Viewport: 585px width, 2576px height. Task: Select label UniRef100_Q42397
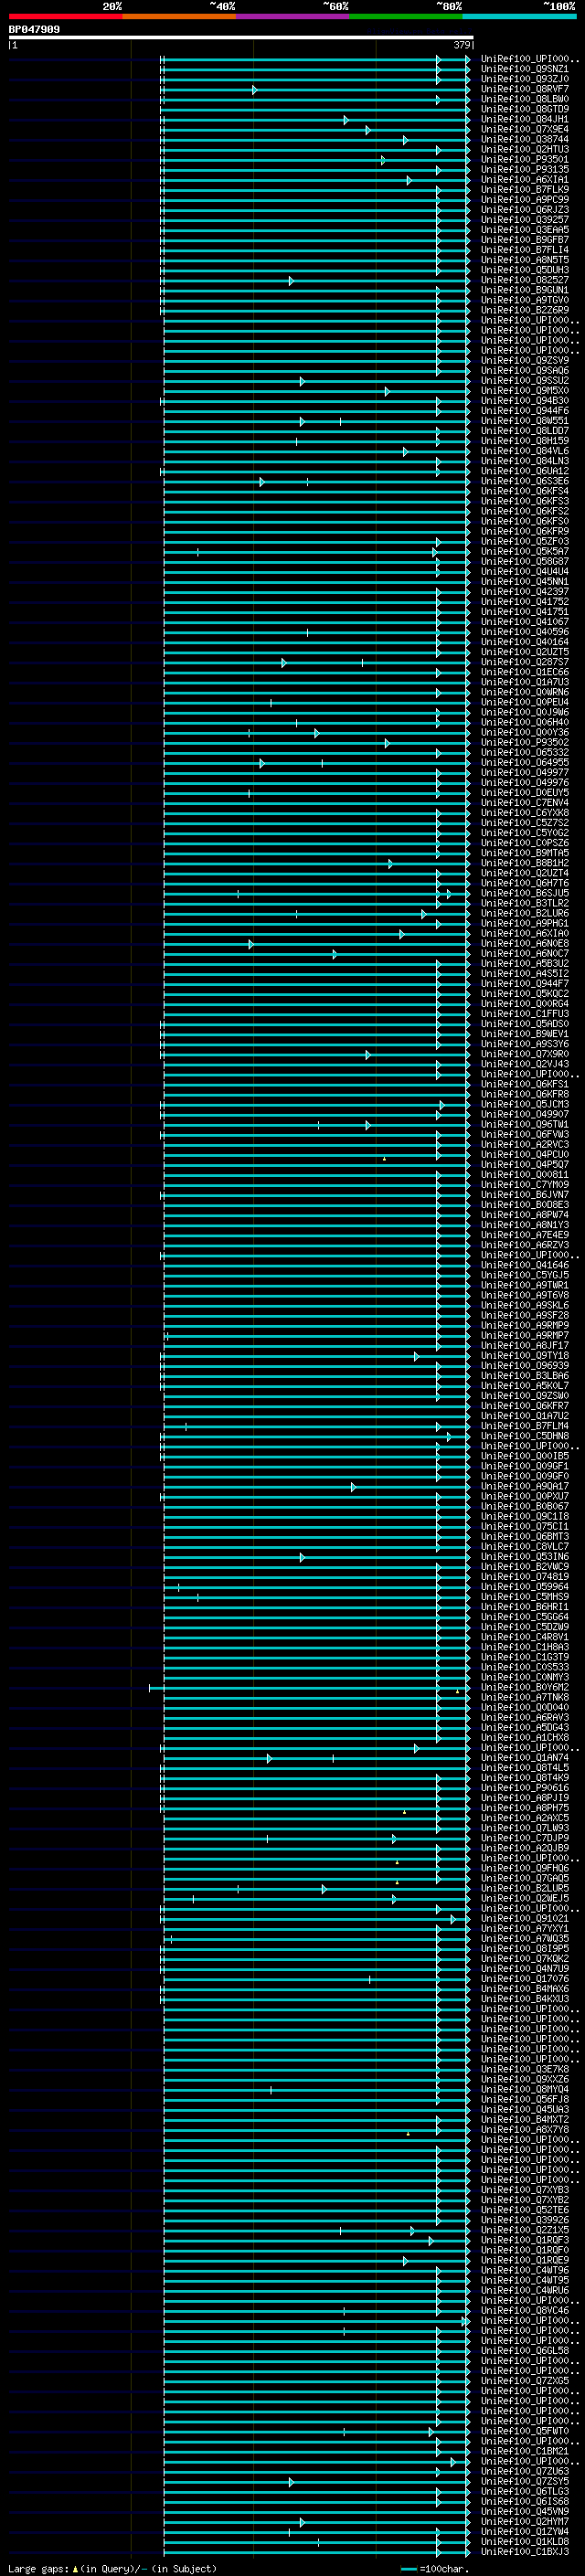[525, 591]
